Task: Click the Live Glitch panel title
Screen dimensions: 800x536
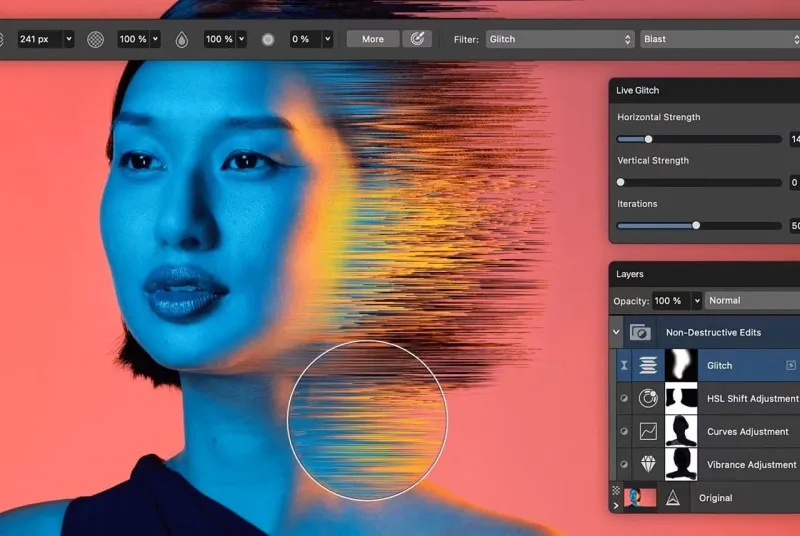Action: (x=637, y=90)
